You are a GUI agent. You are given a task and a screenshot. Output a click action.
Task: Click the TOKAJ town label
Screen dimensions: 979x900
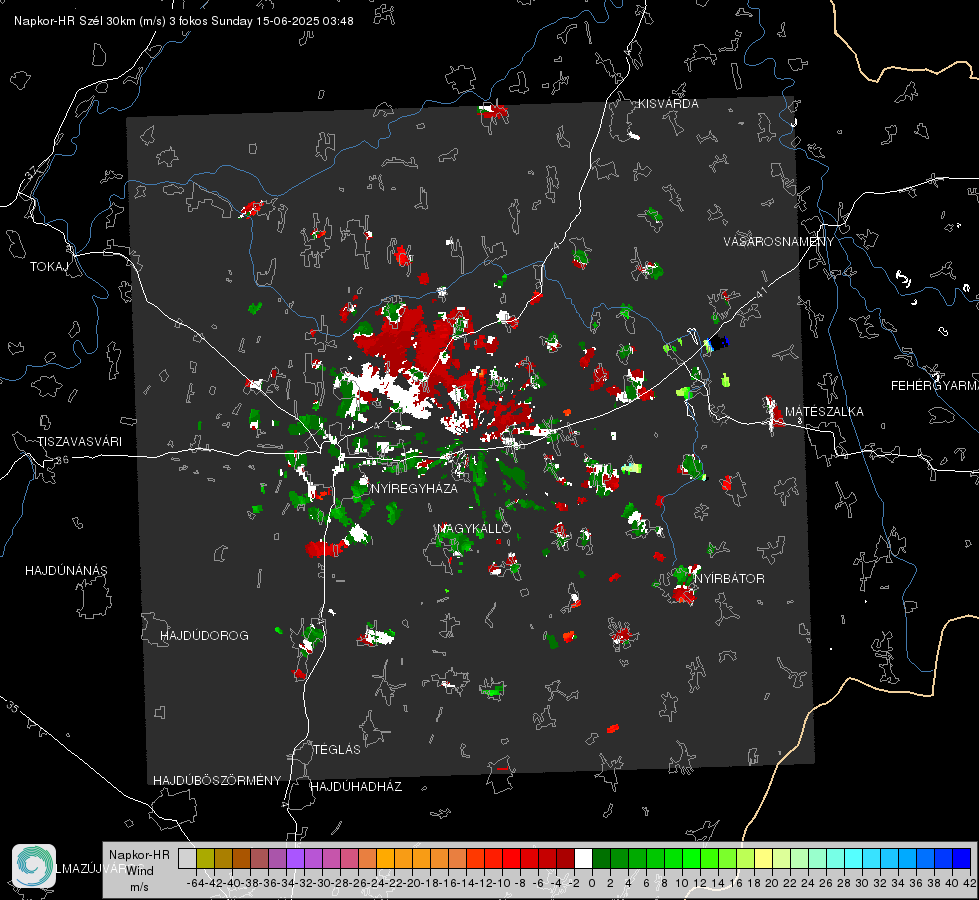point(49,267)
